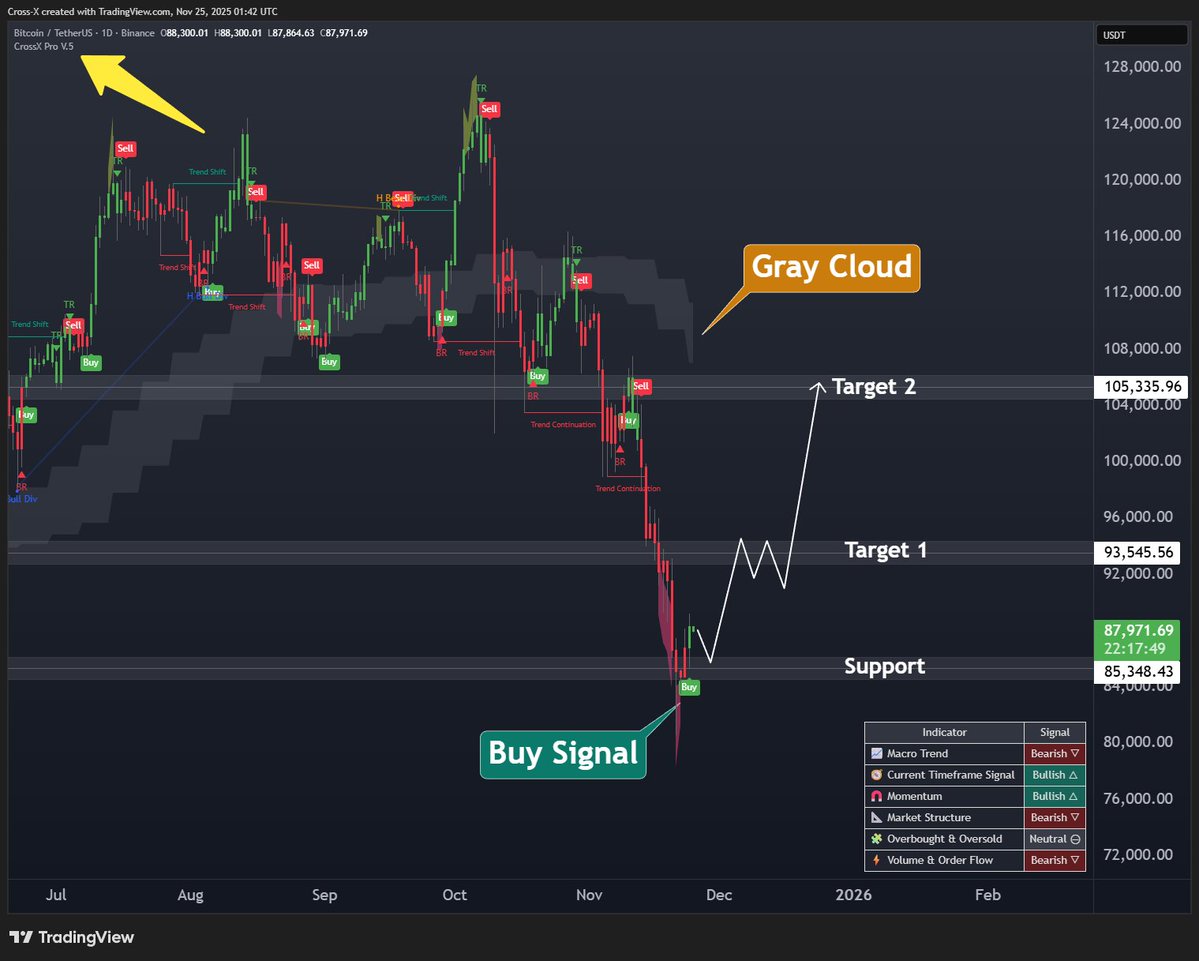The width and height of the screenshot is (1199, 961).
Task: Click the 'Volume & Order Flow' label
Action: click(940, 861)
